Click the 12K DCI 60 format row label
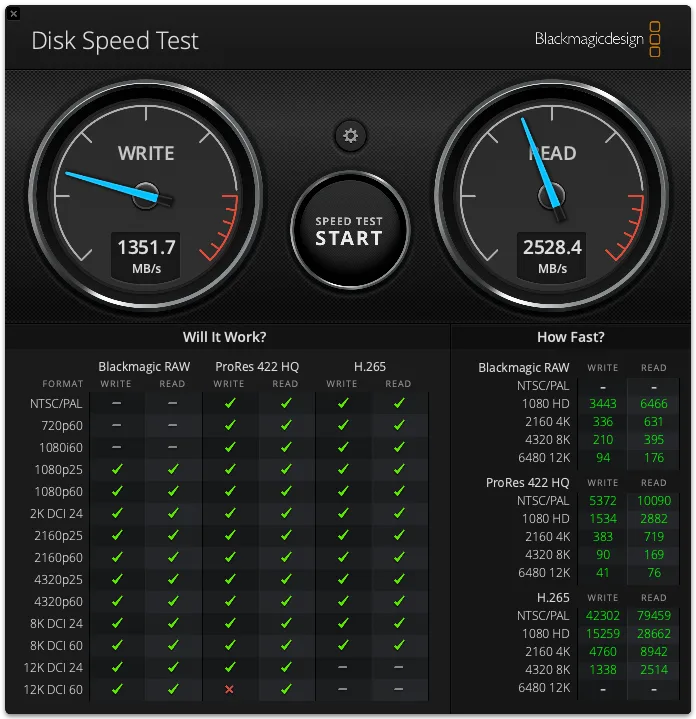 coord(53,690)
